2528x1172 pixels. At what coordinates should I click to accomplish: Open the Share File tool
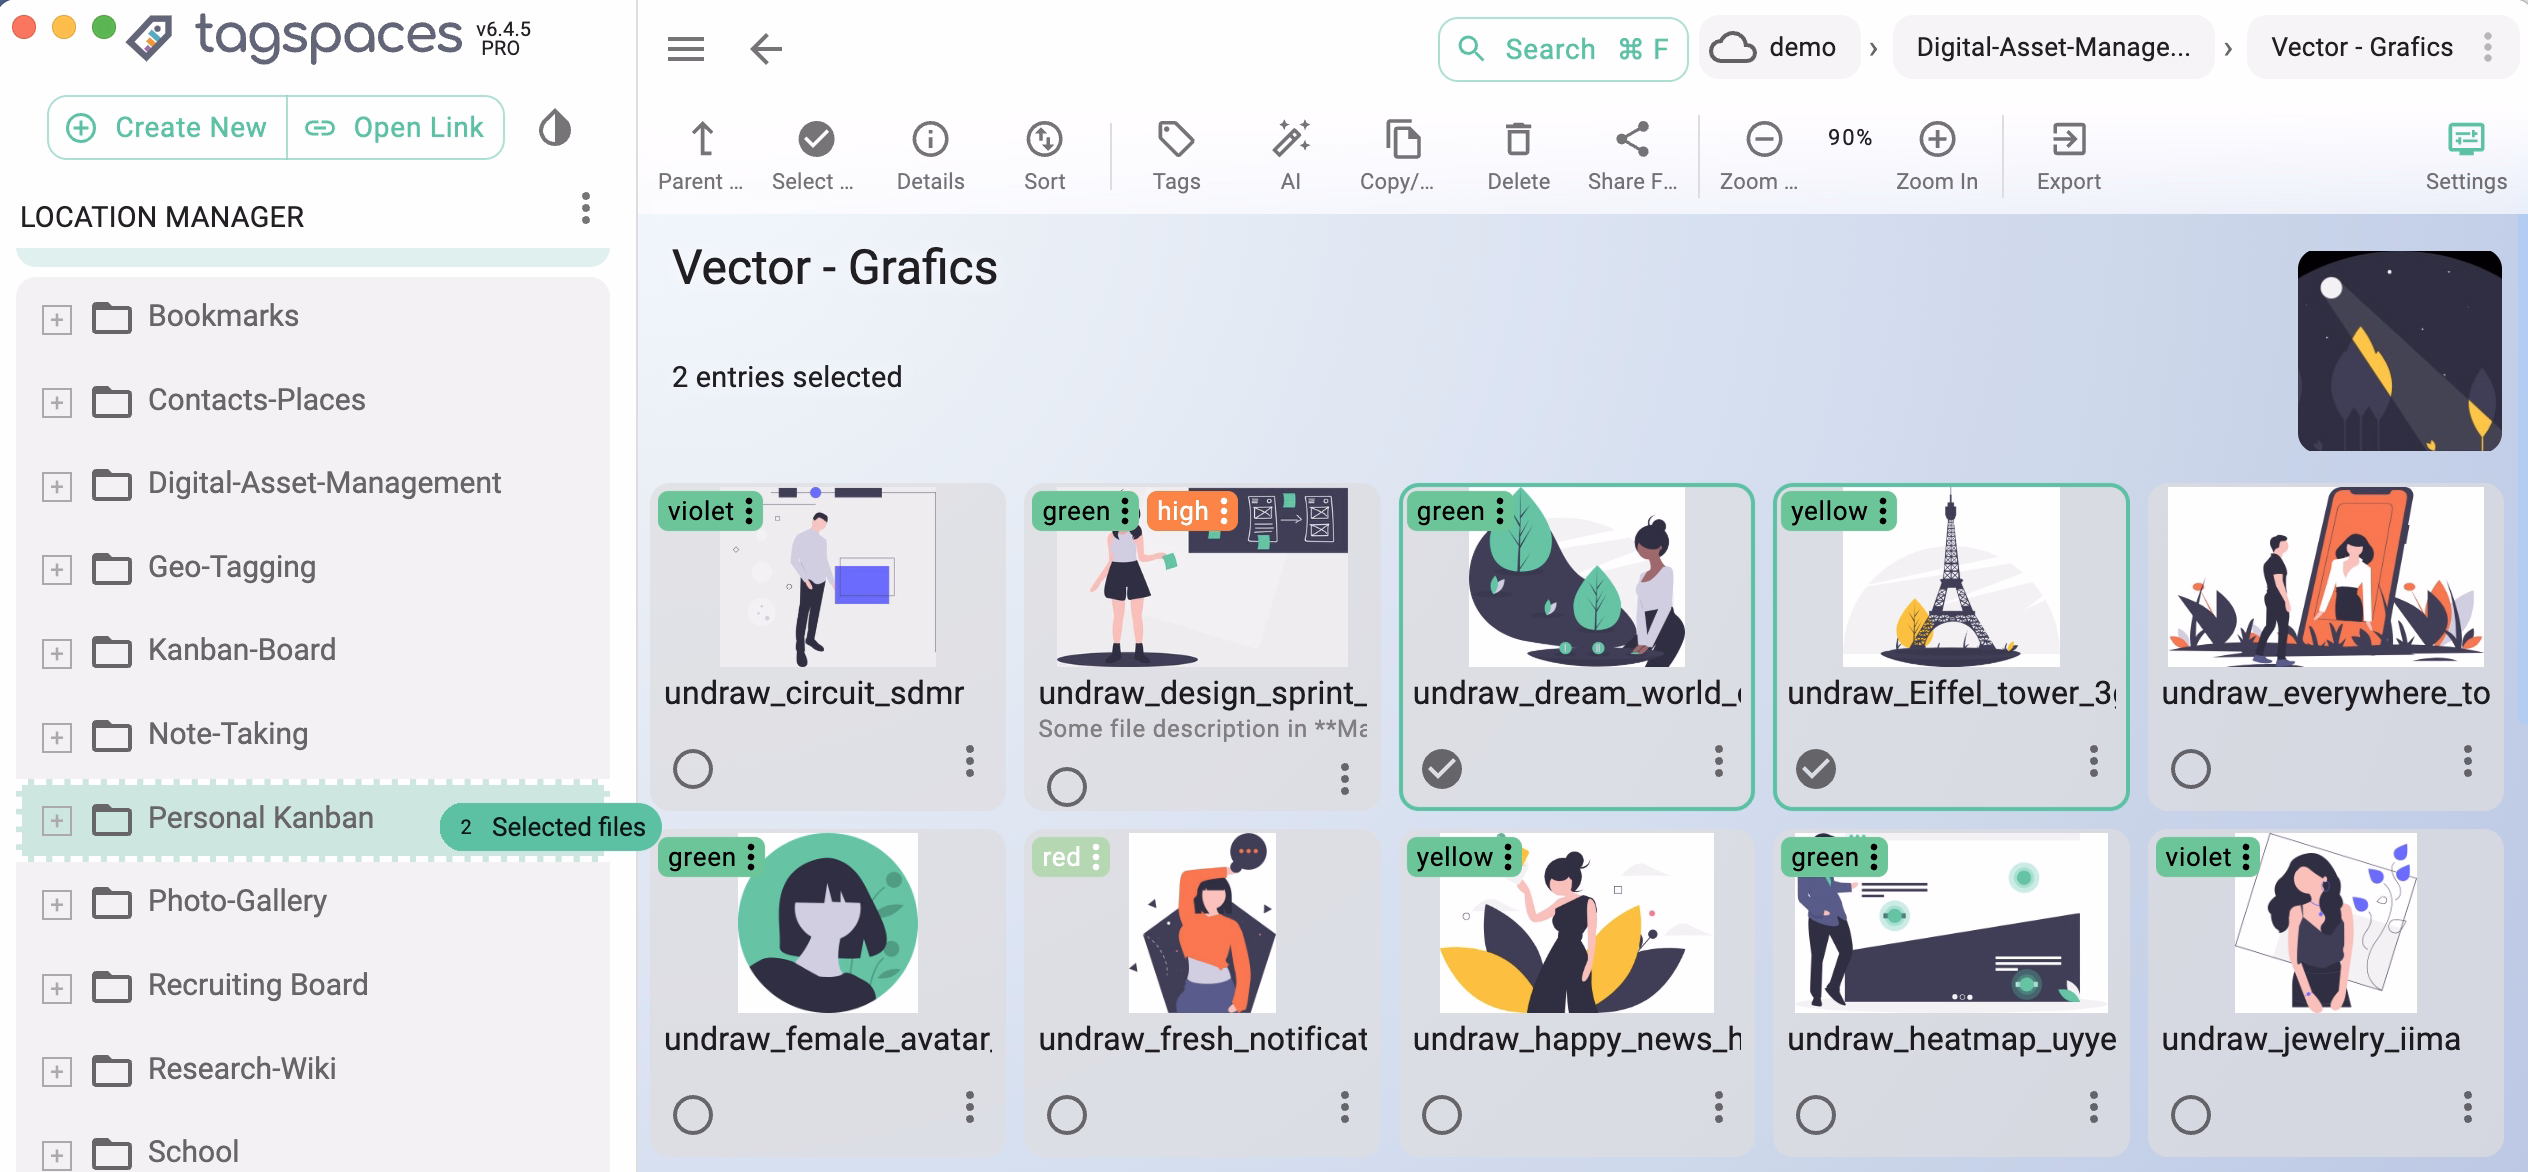[x=1631, y=152]
